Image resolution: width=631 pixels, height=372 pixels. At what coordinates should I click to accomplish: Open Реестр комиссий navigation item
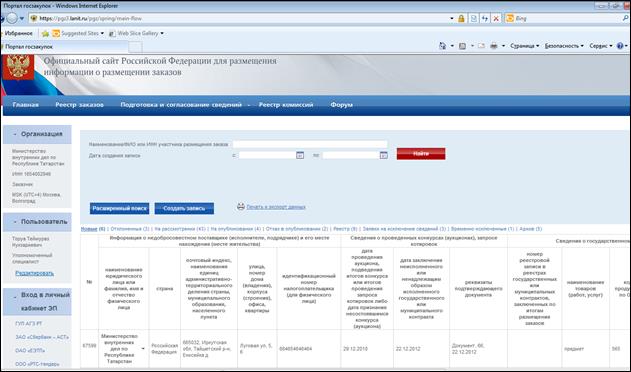pyautogui.click(x=286, y=105)
